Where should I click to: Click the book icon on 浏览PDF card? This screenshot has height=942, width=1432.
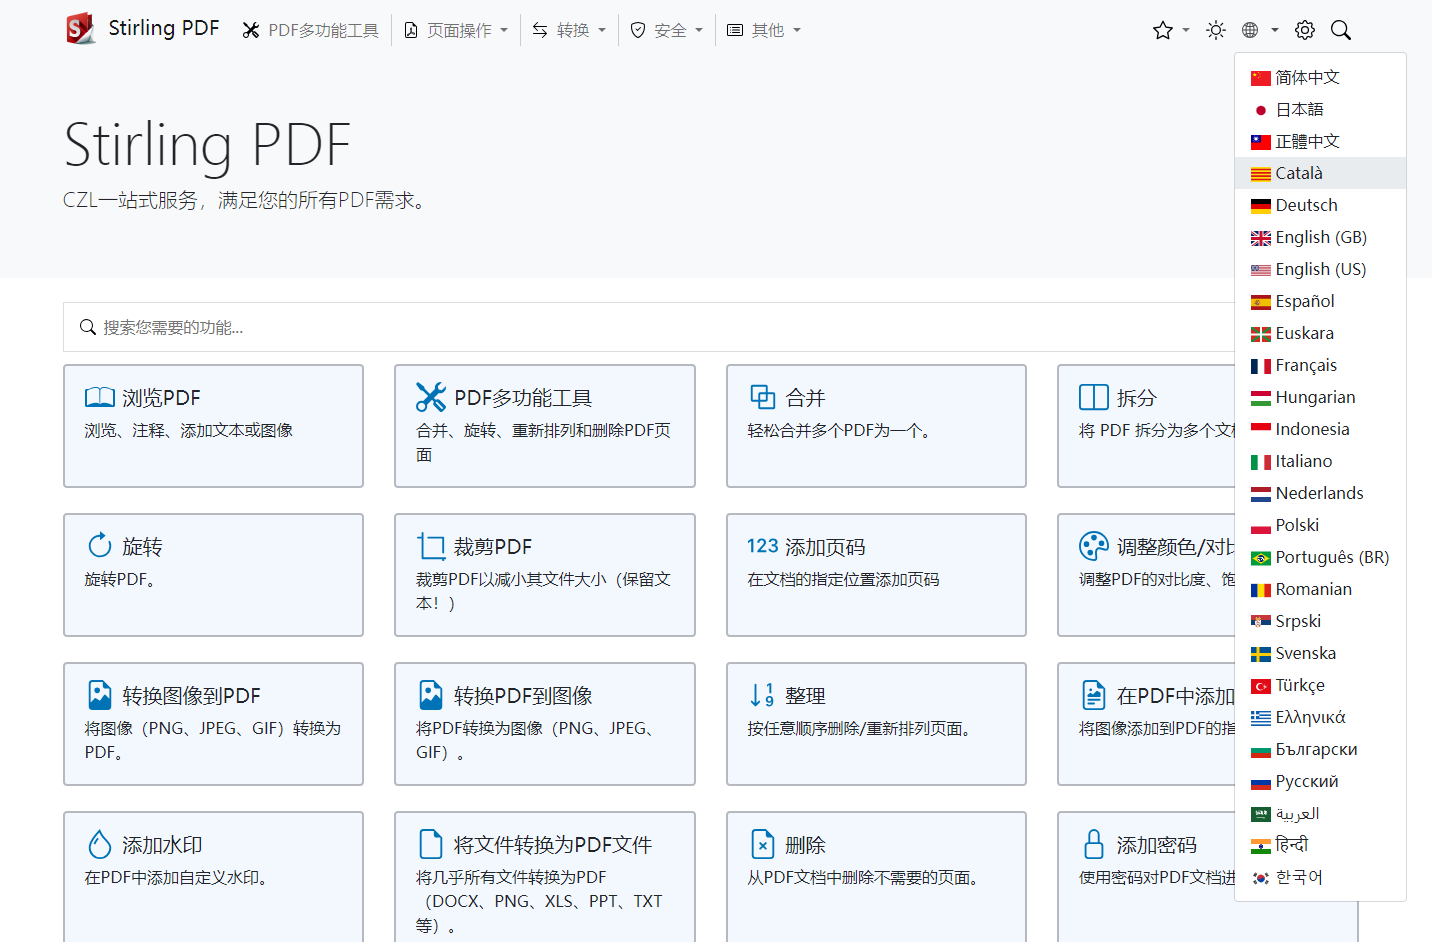(100, 397)
